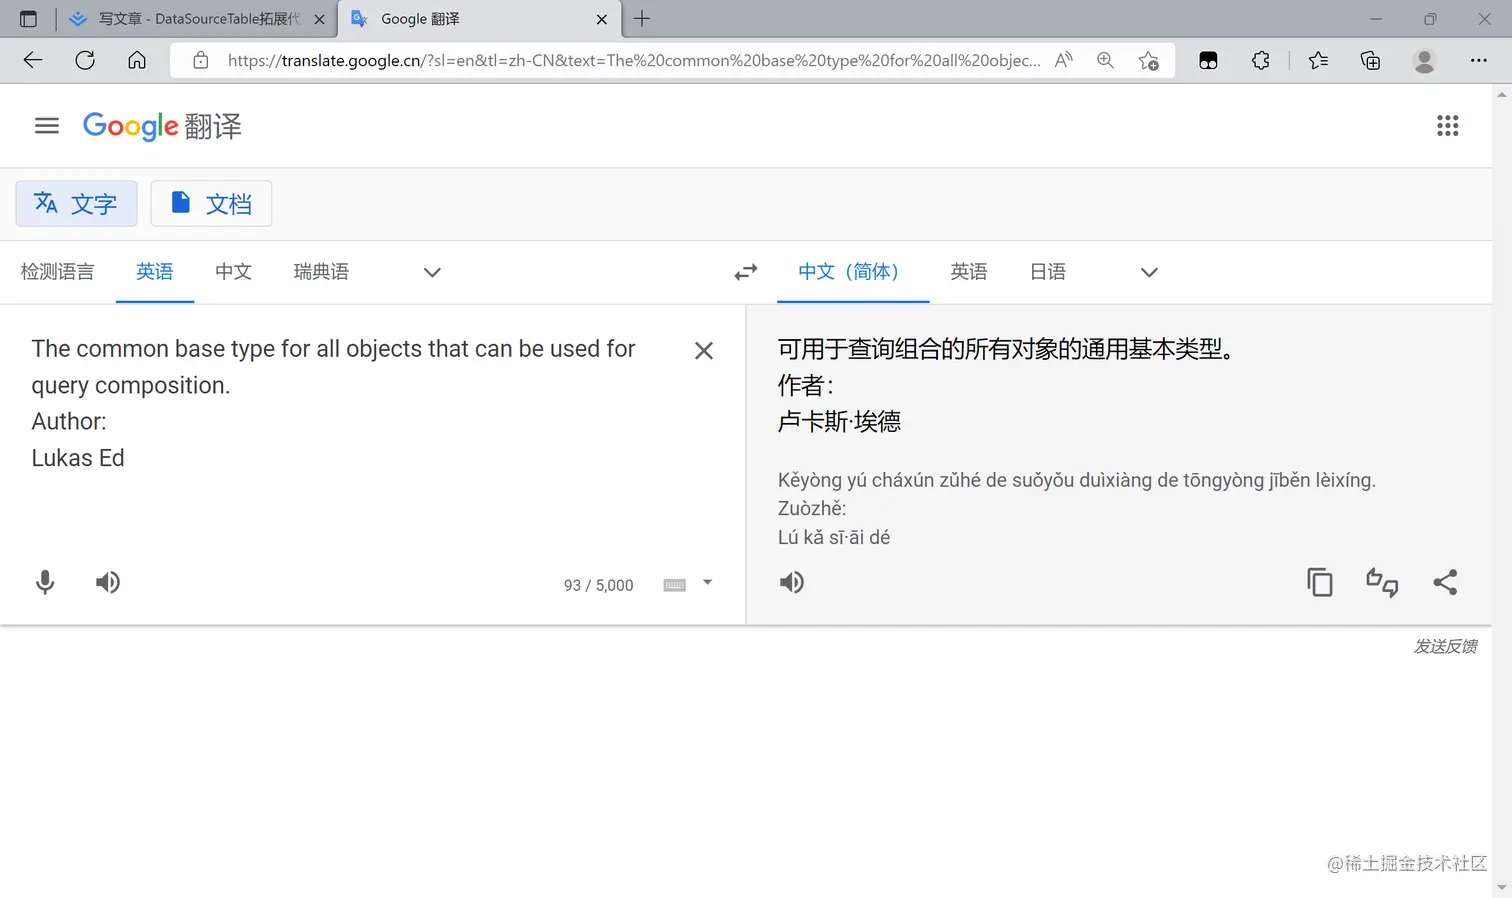Choose 检测语言 as source language
Screen dimensions: 1512x898
pyautogui.click(x=58, y=272)
